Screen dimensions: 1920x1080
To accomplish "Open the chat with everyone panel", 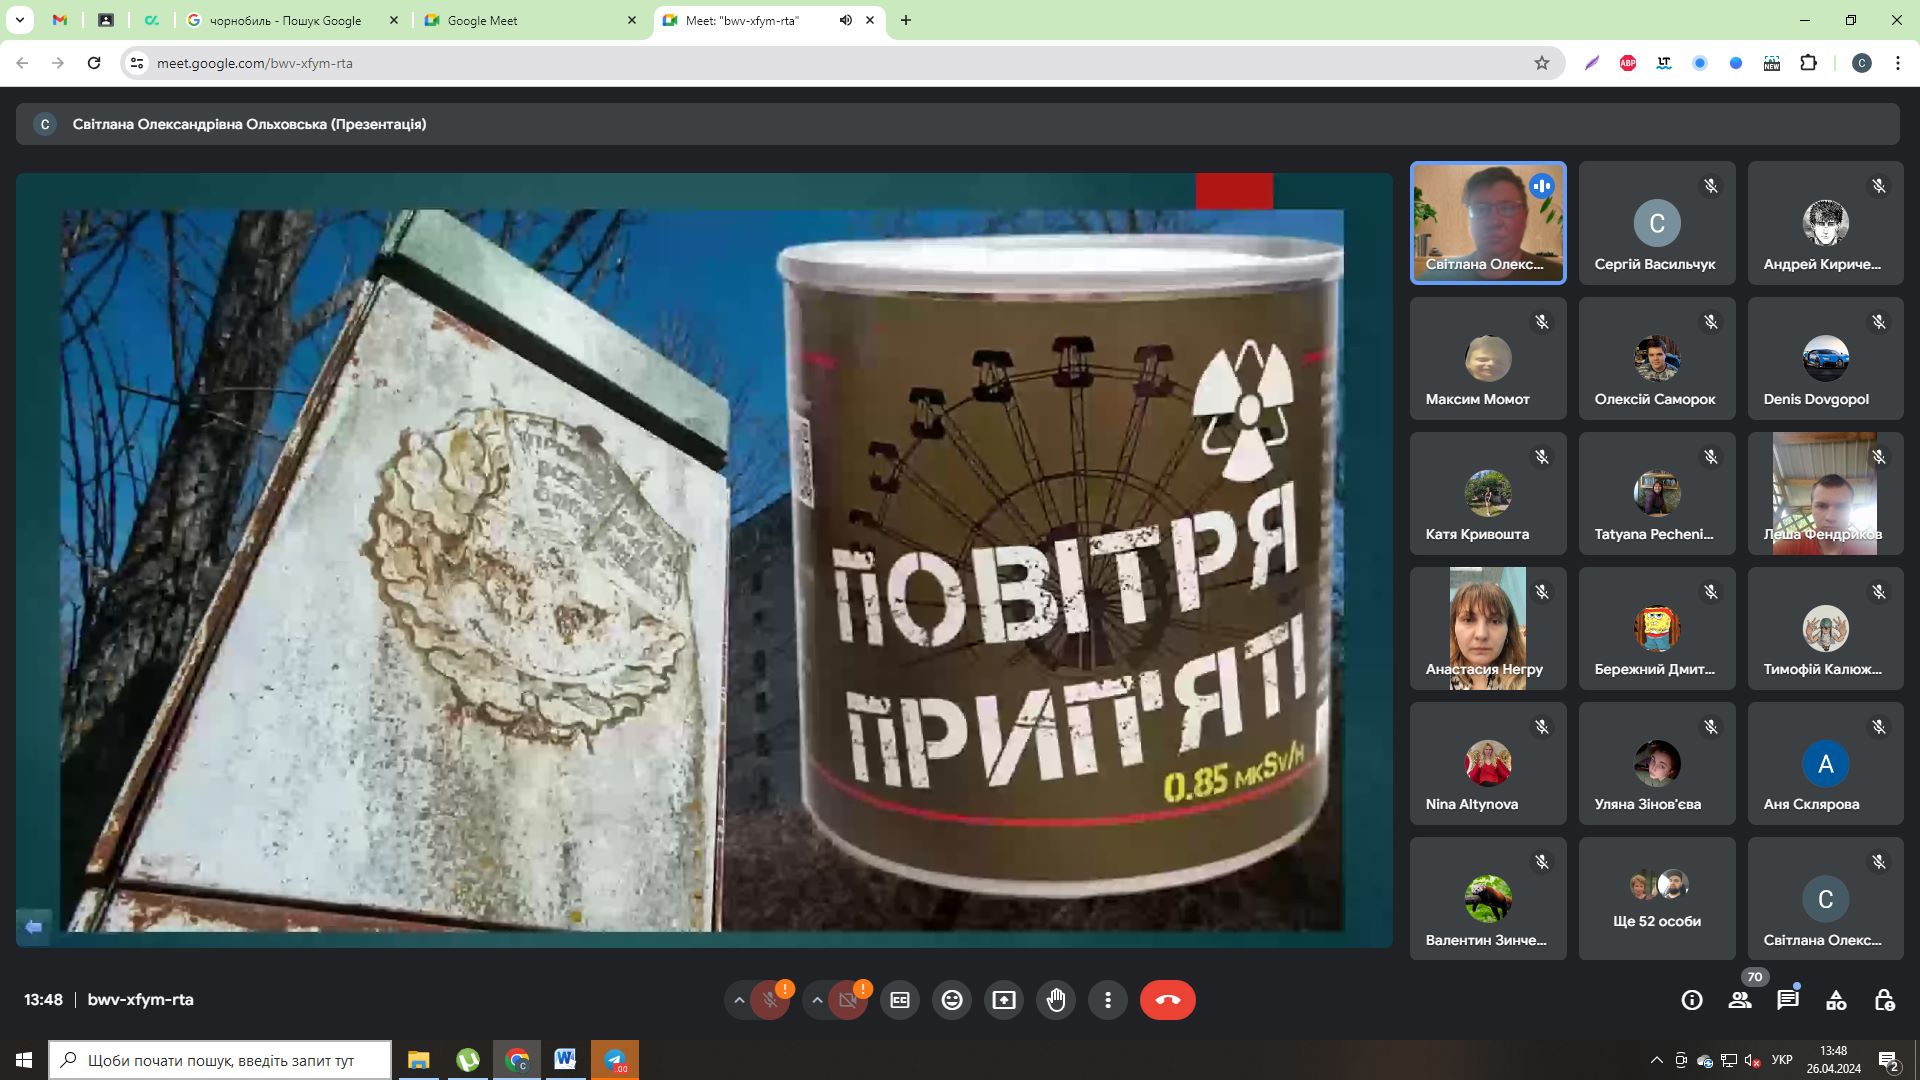I will pos(1788,1000).
